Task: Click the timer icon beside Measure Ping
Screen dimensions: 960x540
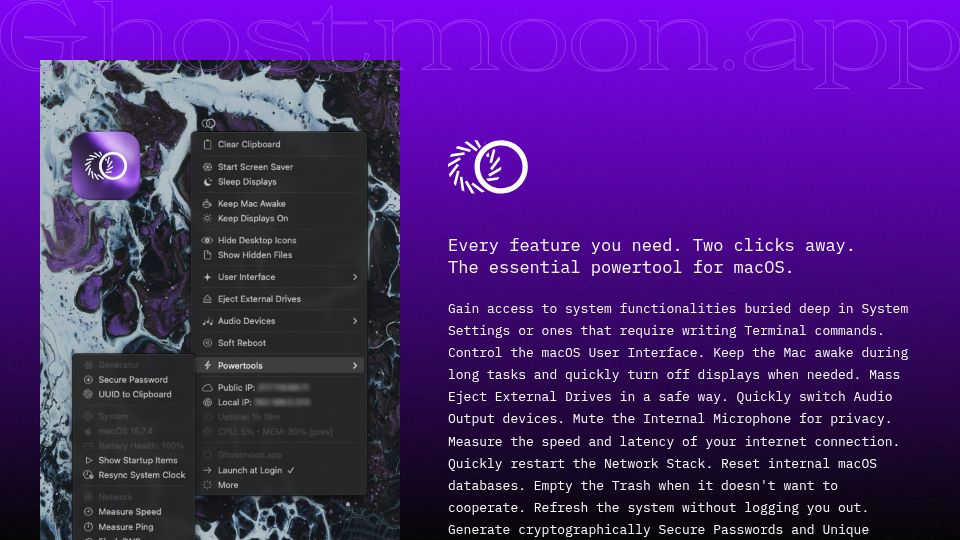Action: point(88,527)
